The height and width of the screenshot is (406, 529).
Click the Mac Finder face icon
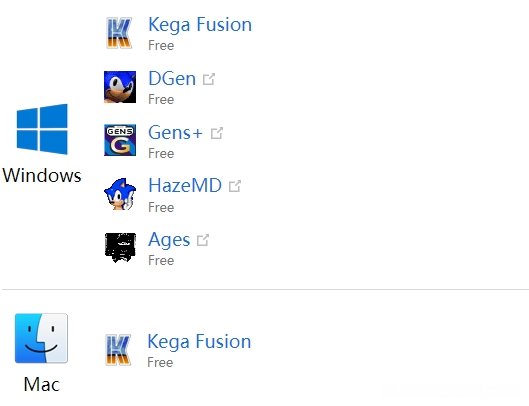(x=41, y=338)
